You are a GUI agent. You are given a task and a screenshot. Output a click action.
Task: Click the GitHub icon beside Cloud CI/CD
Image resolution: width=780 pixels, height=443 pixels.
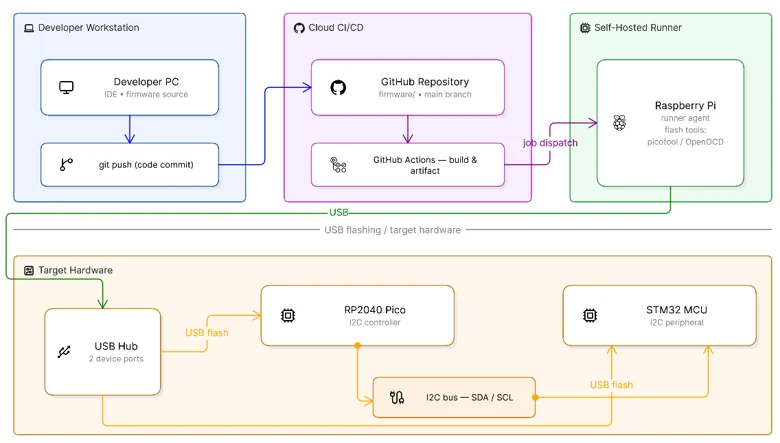click(x=299, y=28)
